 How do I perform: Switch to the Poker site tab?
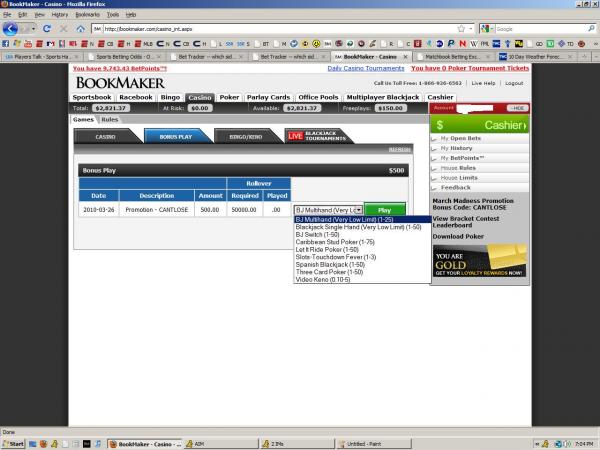click(x=229, y=97)
